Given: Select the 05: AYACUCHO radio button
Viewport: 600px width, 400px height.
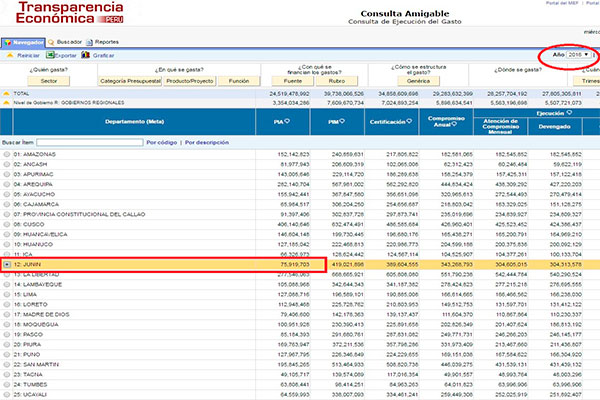Looking at the screenshot, I should pos(7,194).
